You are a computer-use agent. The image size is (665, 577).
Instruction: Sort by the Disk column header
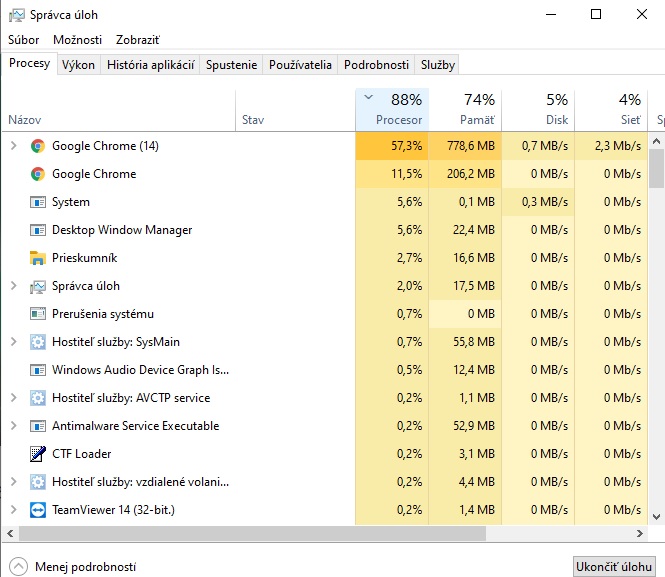538,110
